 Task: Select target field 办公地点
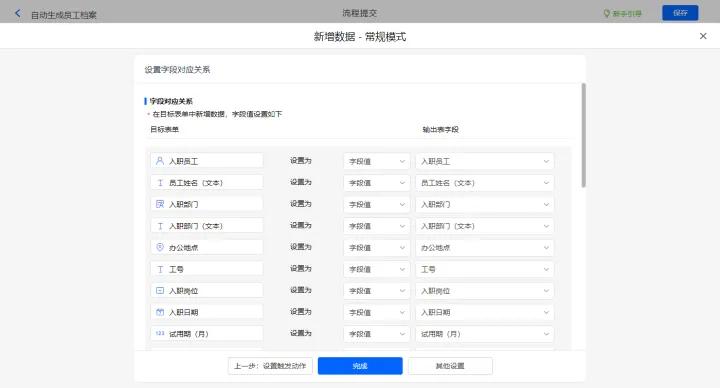click(207, 247)
